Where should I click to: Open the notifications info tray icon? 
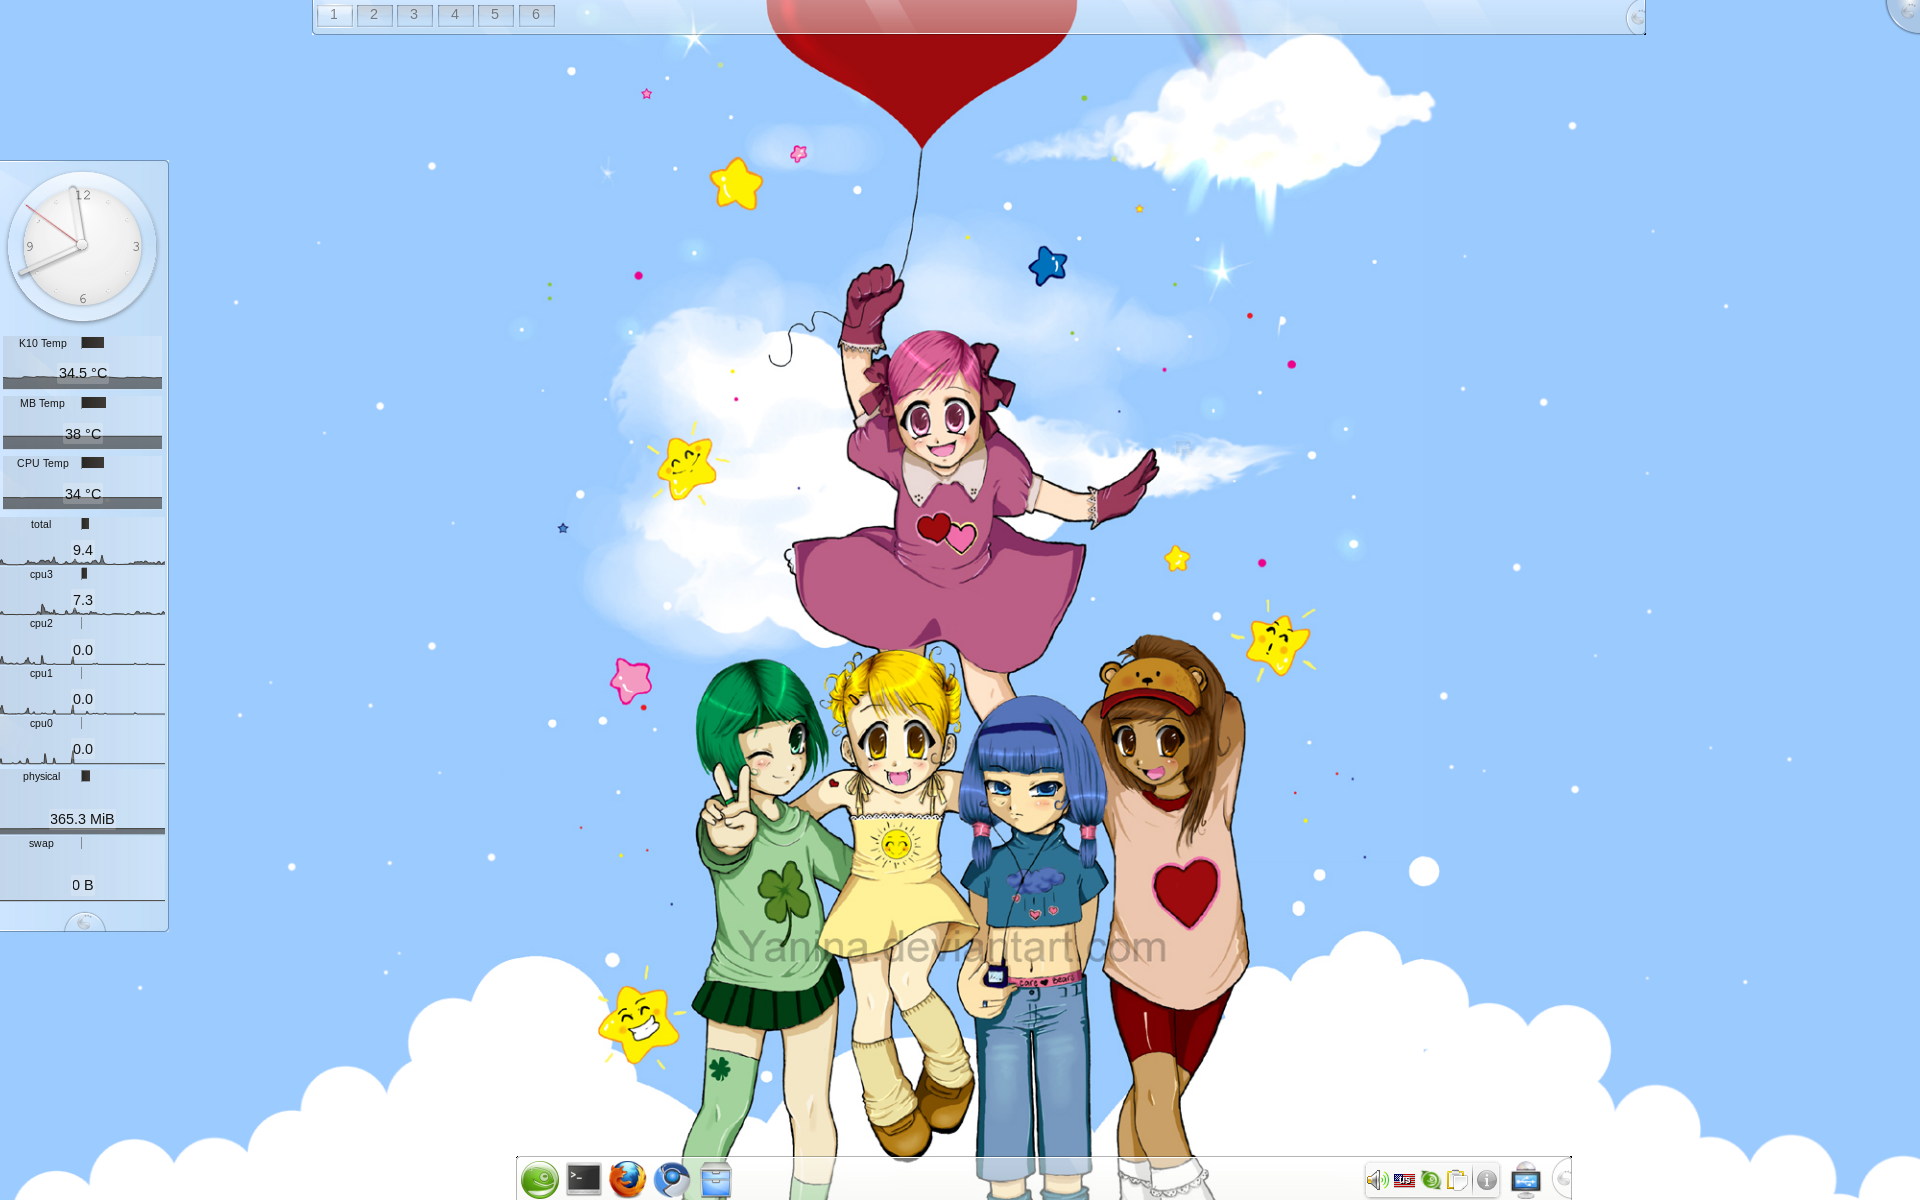click(x=1487, y=1180)
